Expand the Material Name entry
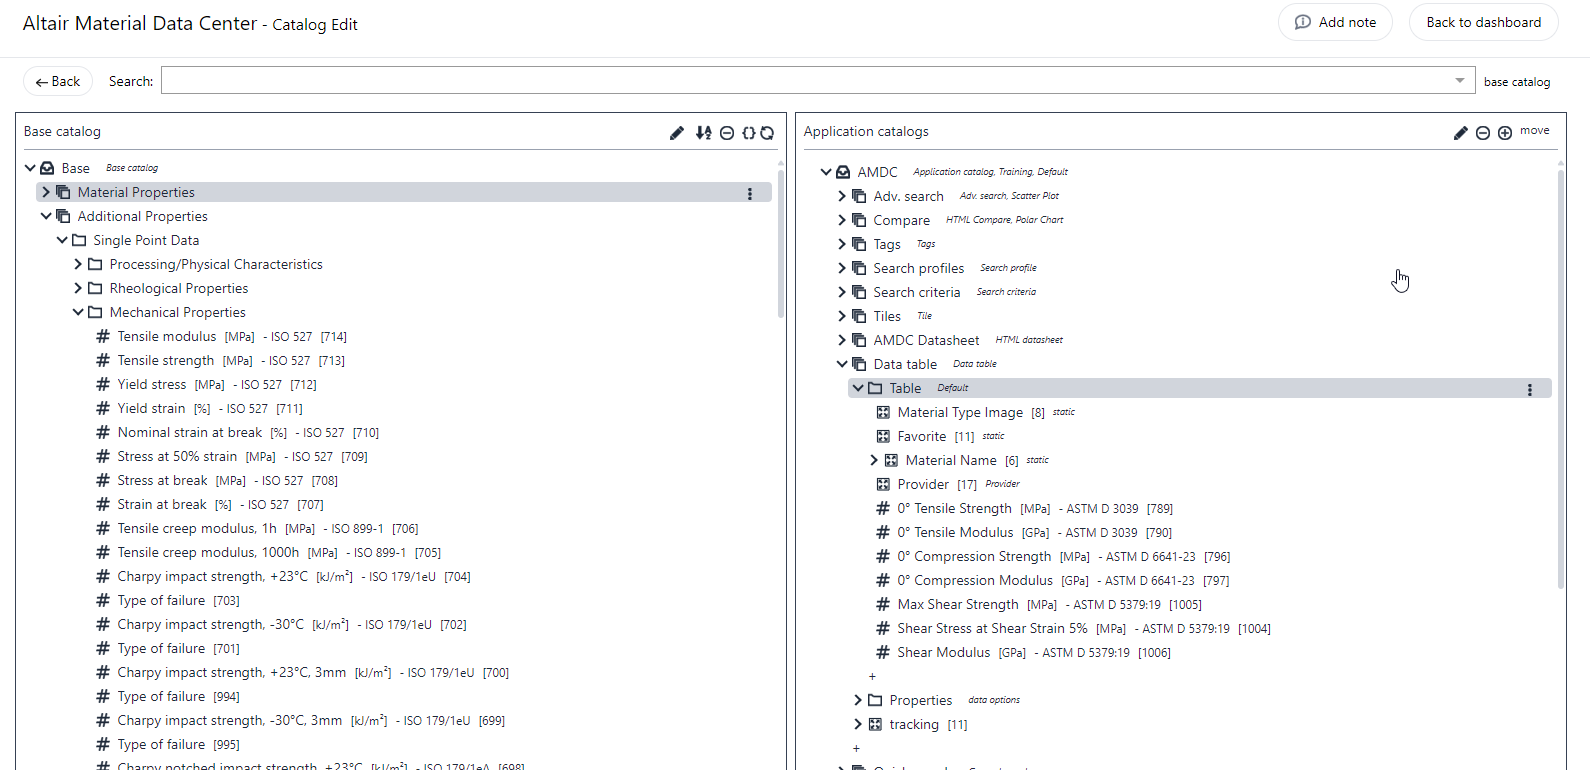Screen dimensions: 1590x770 (874, 460)
